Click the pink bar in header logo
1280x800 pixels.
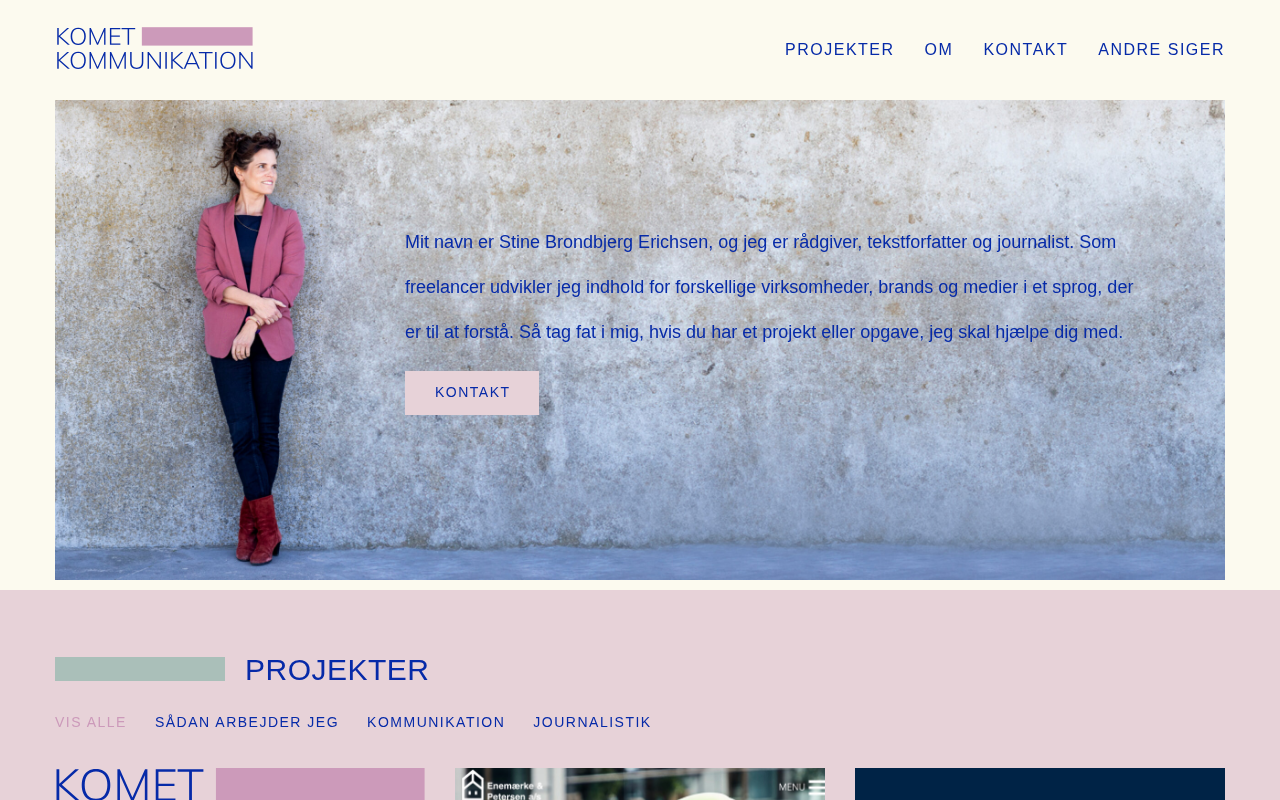point(197,36)
